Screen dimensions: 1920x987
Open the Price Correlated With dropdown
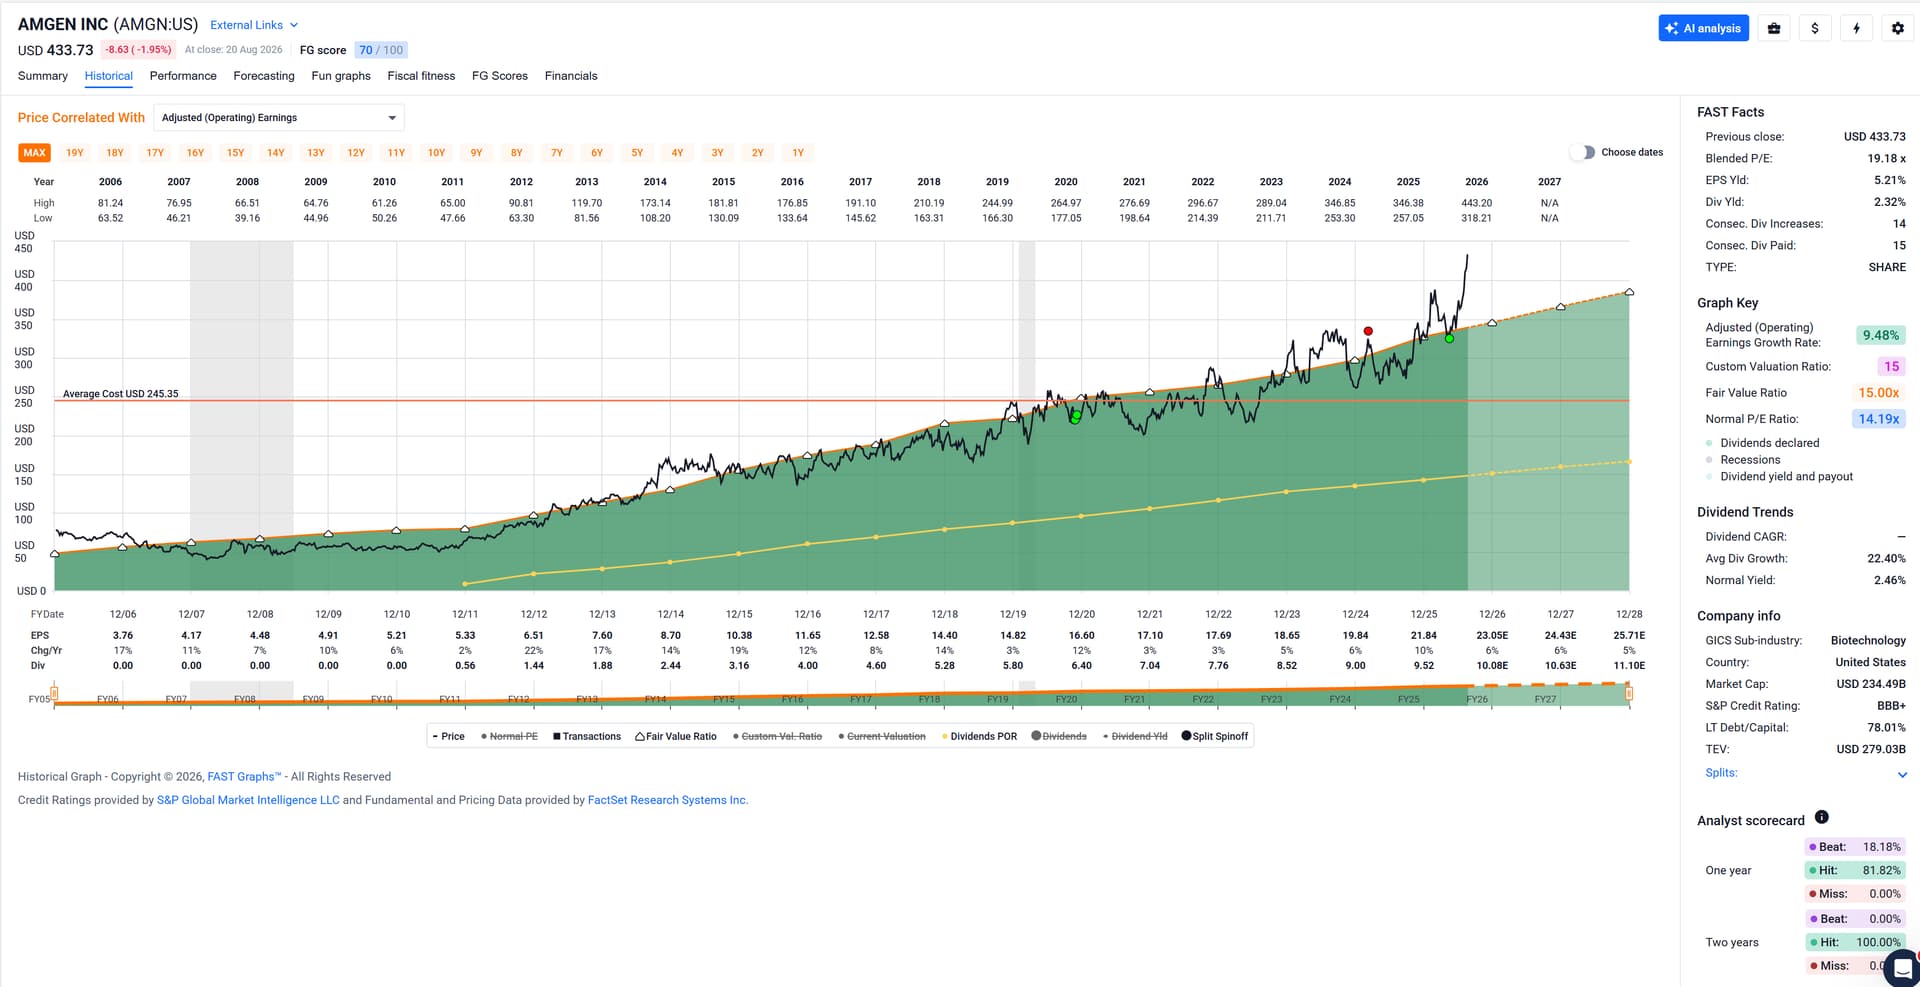coord(279,118)
